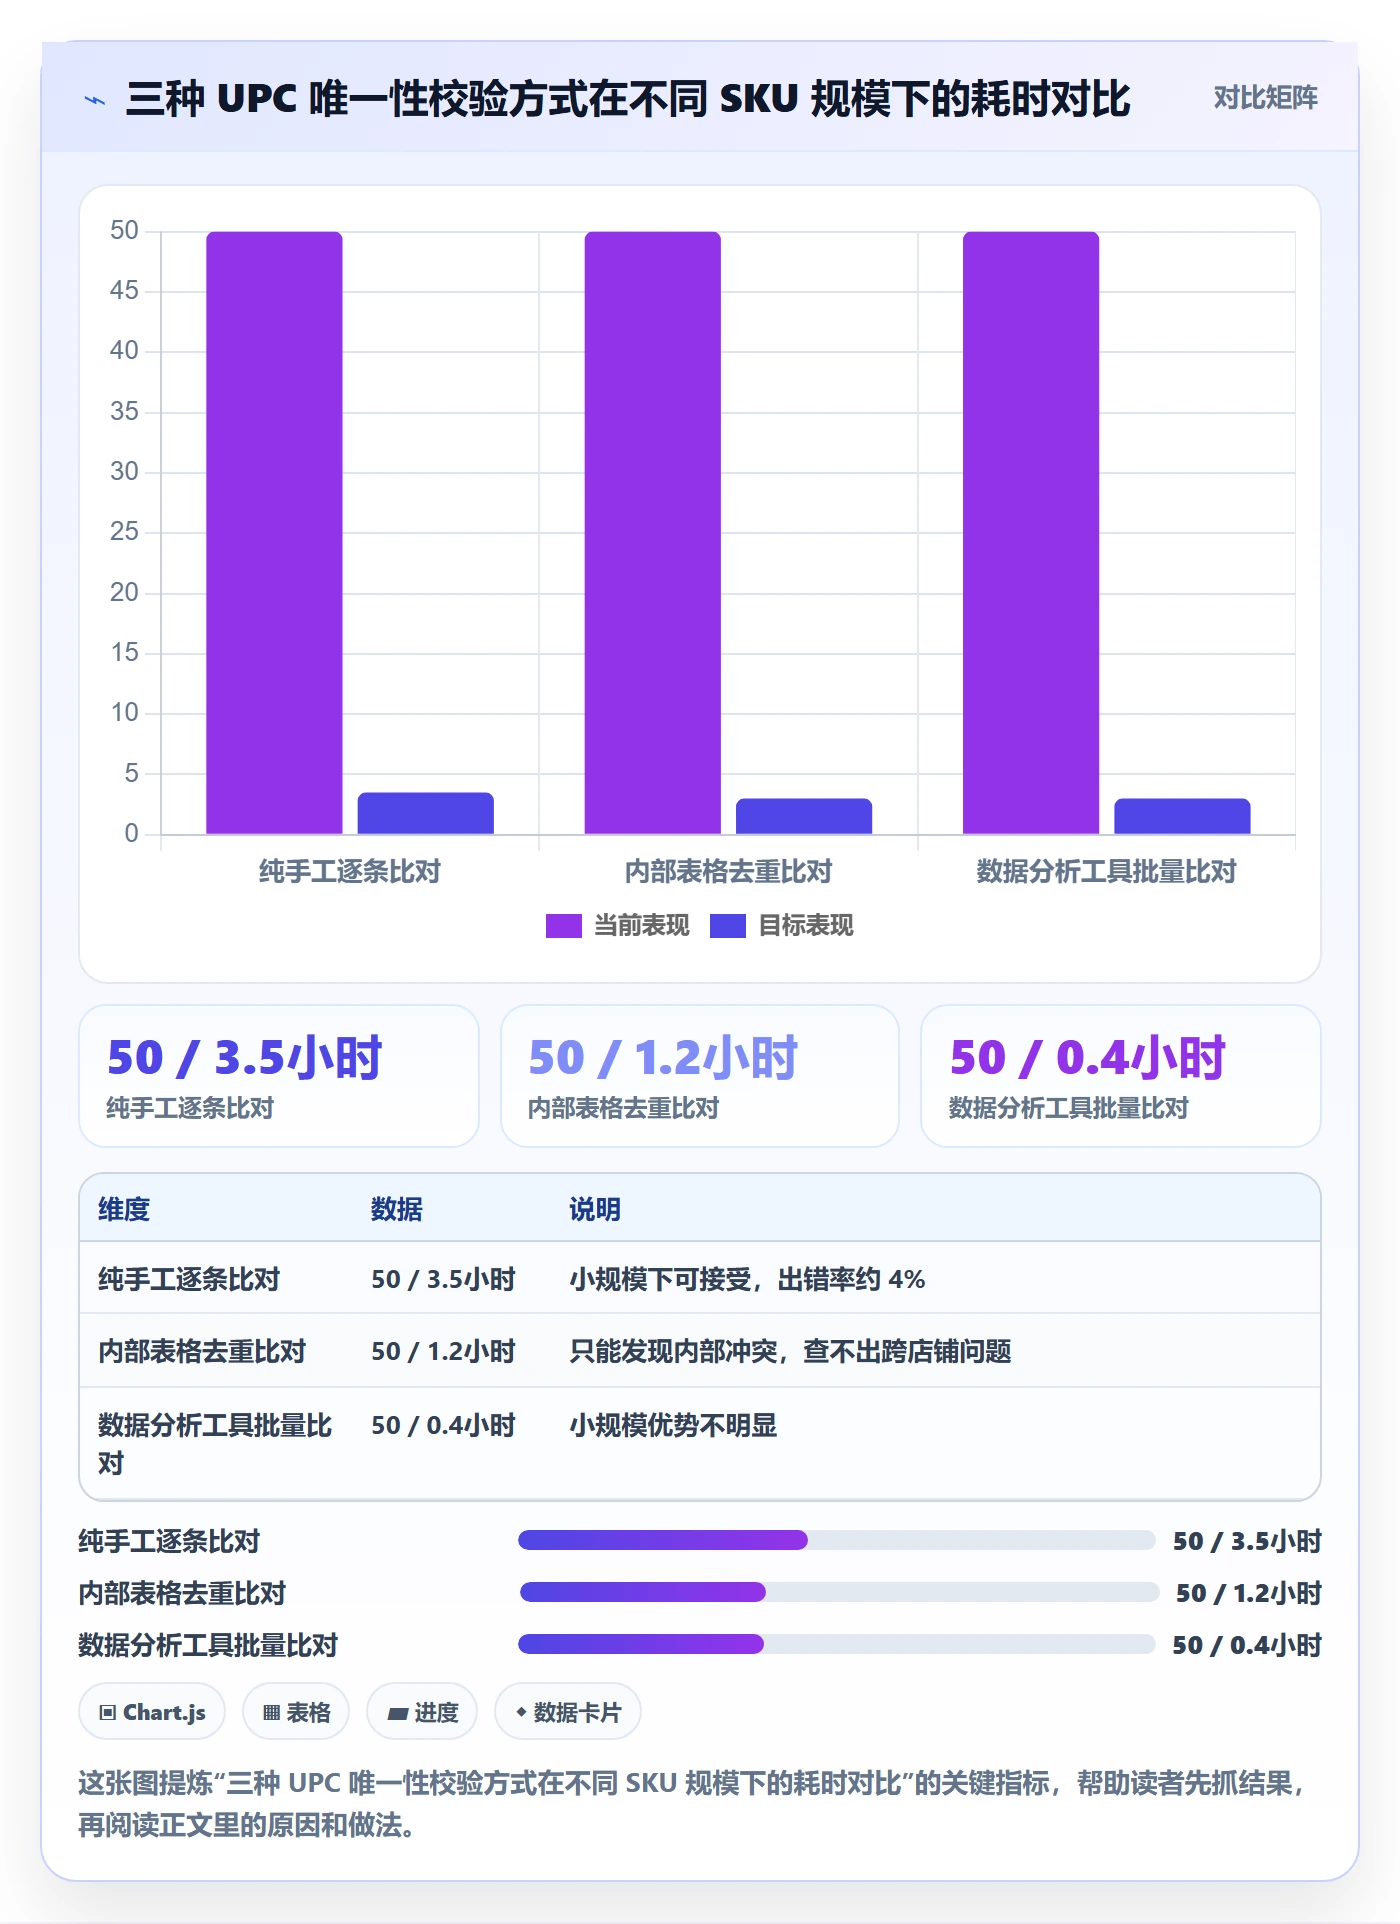This screenshot has width=1400, height=1924.
Task: Click the blue target bar for 内部表格去重比对
Action: 803,816
